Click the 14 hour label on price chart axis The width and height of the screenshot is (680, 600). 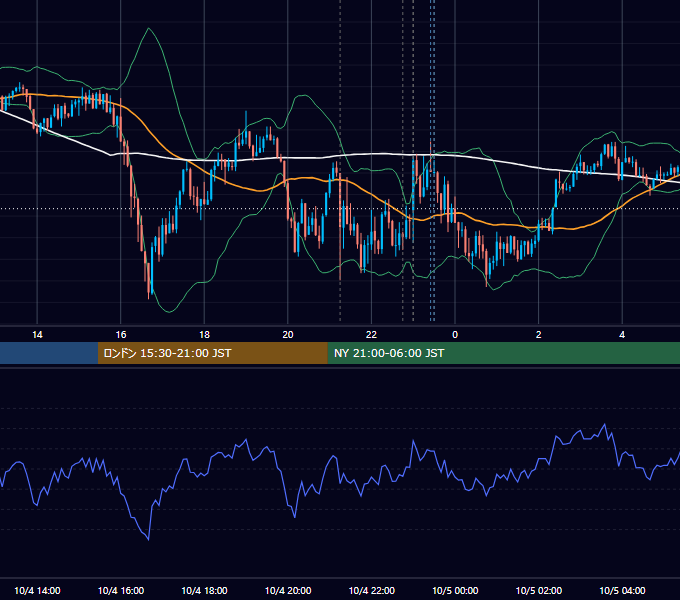[x=37, y=335]
